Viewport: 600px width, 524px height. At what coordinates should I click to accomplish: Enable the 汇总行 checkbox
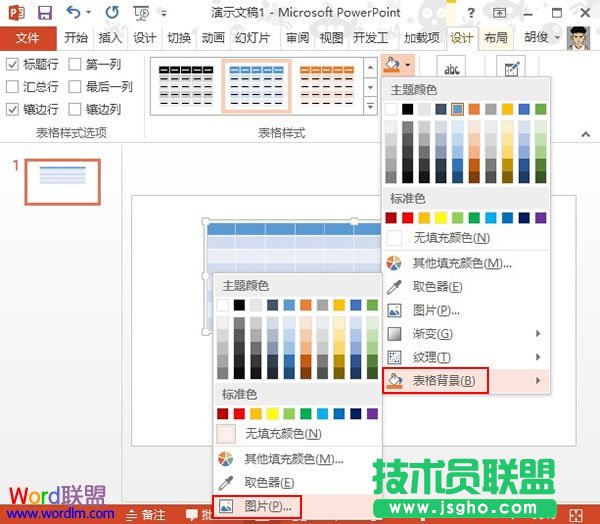[x=12, y=87]
